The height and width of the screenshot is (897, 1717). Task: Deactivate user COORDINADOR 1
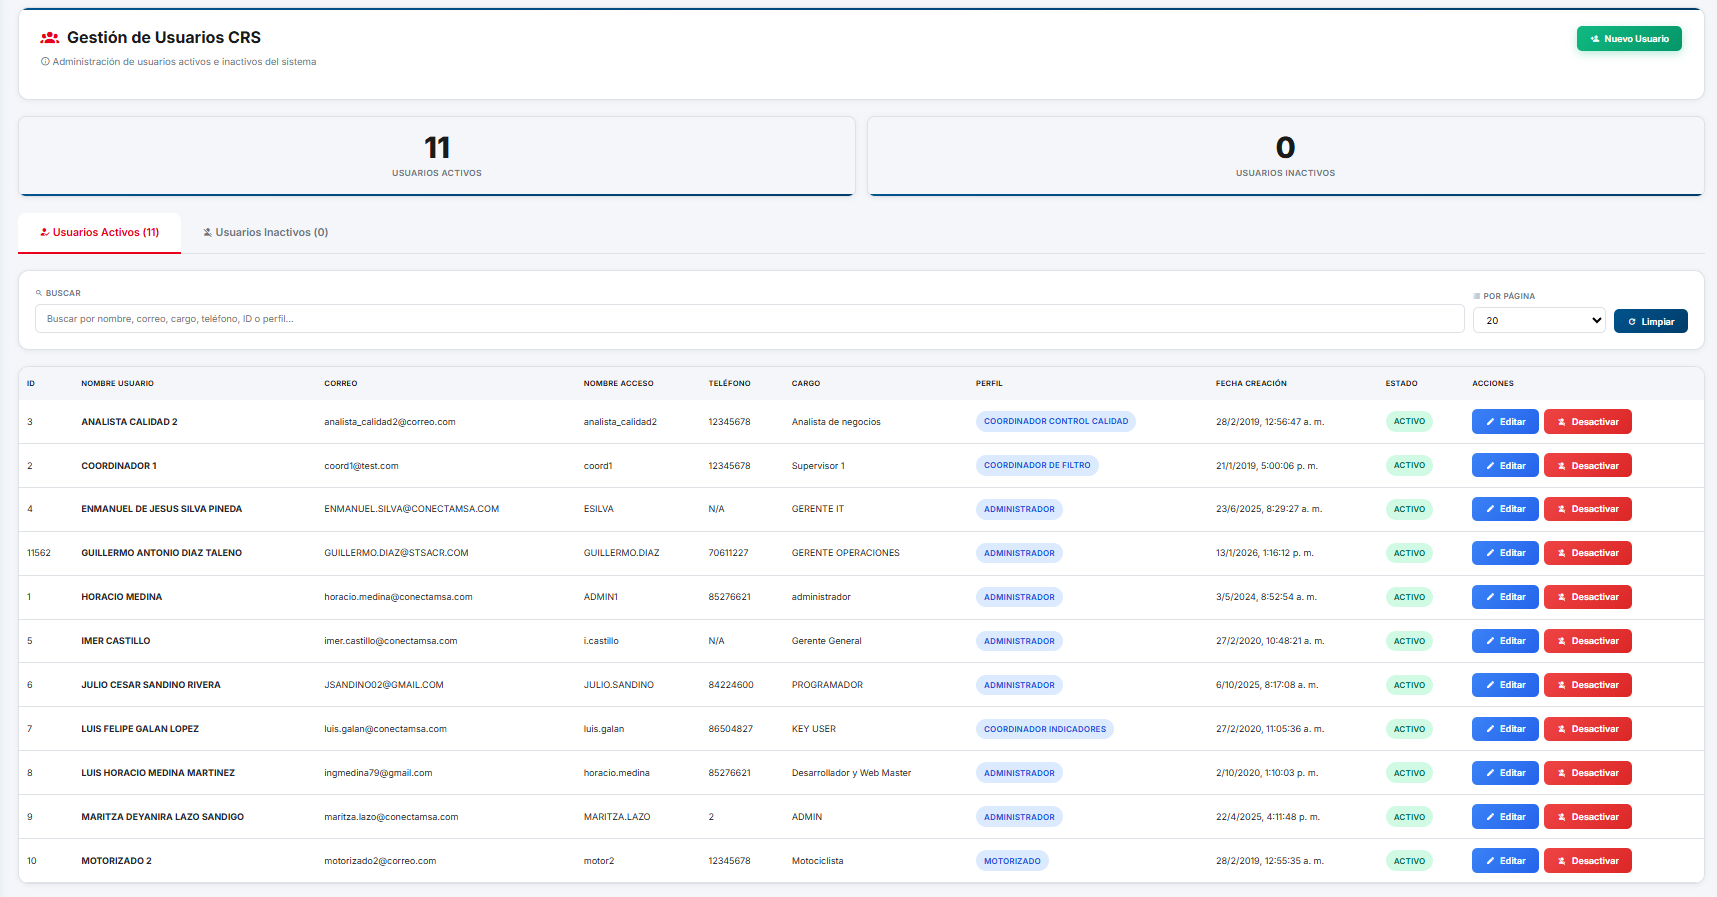click(1587, 466)
